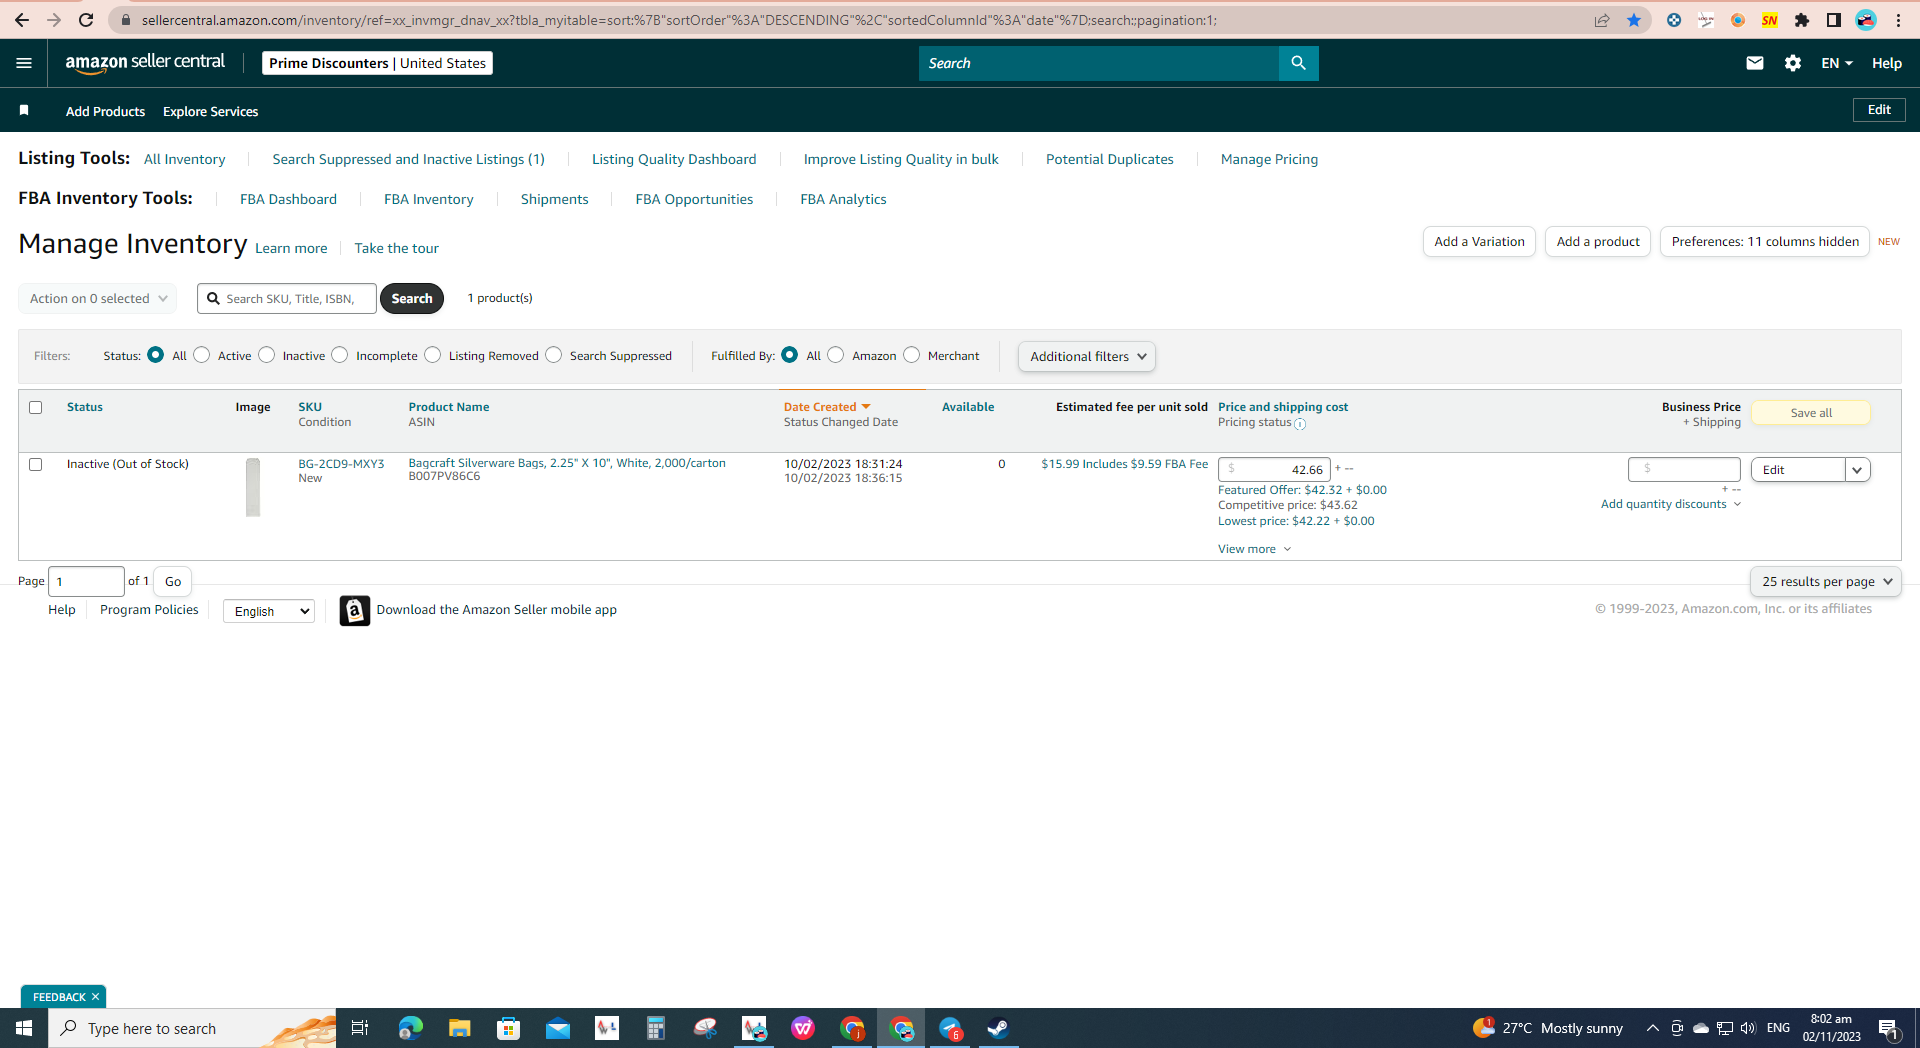This screenshot has width=1920, height=1048.
Task: Select the Search Suppressed radio button
Action: pyautogui.click(x=554, y=355)
